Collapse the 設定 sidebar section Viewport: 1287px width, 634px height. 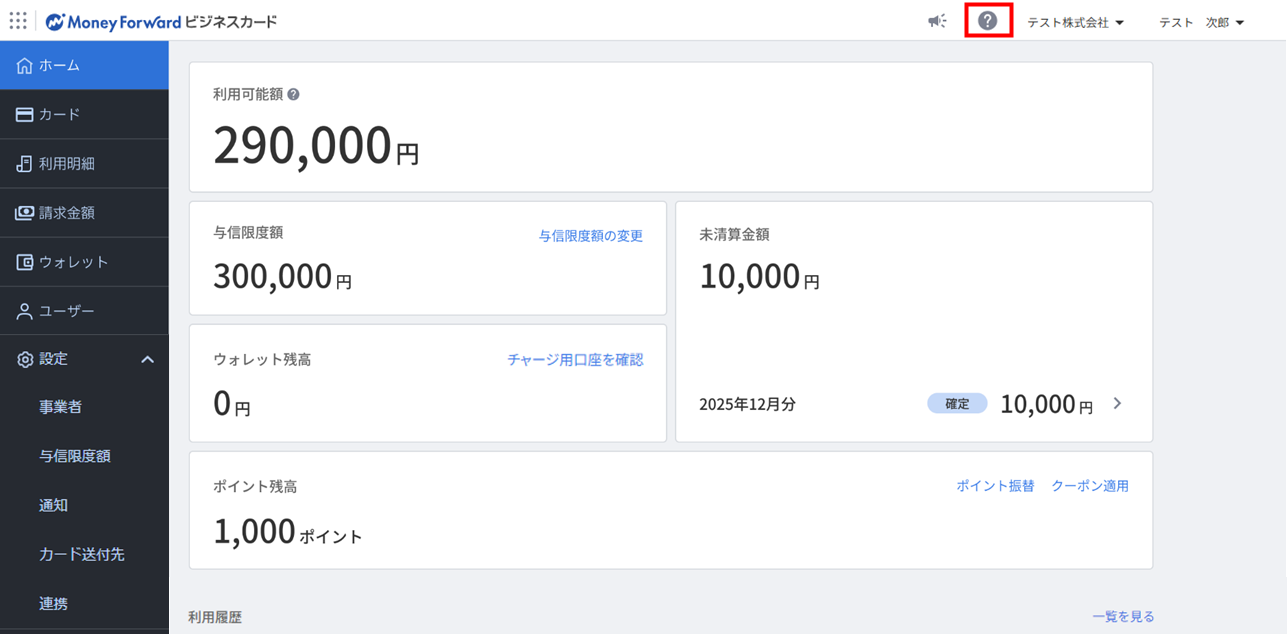click(147, 359)
